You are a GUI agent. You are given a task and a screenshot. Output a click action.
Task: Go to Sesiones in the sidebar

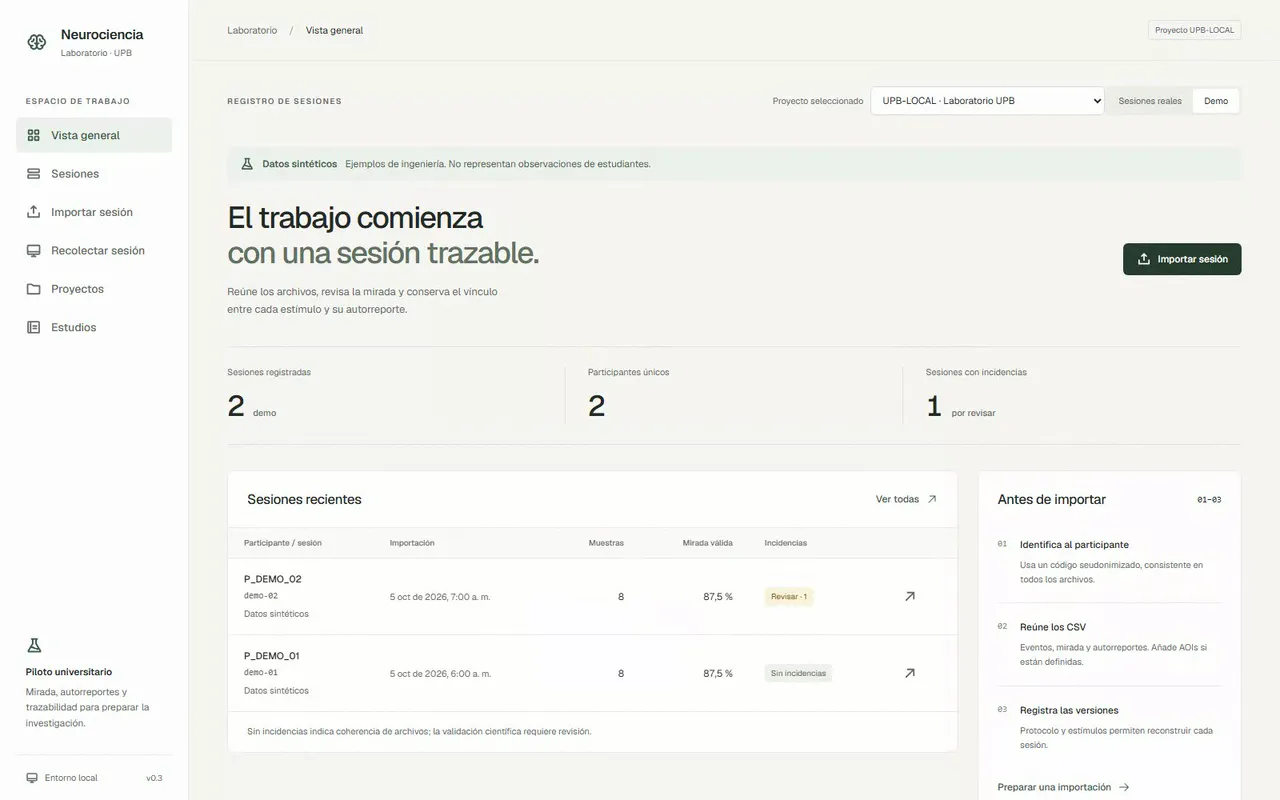pyautogui.click(x=94, y=174)
